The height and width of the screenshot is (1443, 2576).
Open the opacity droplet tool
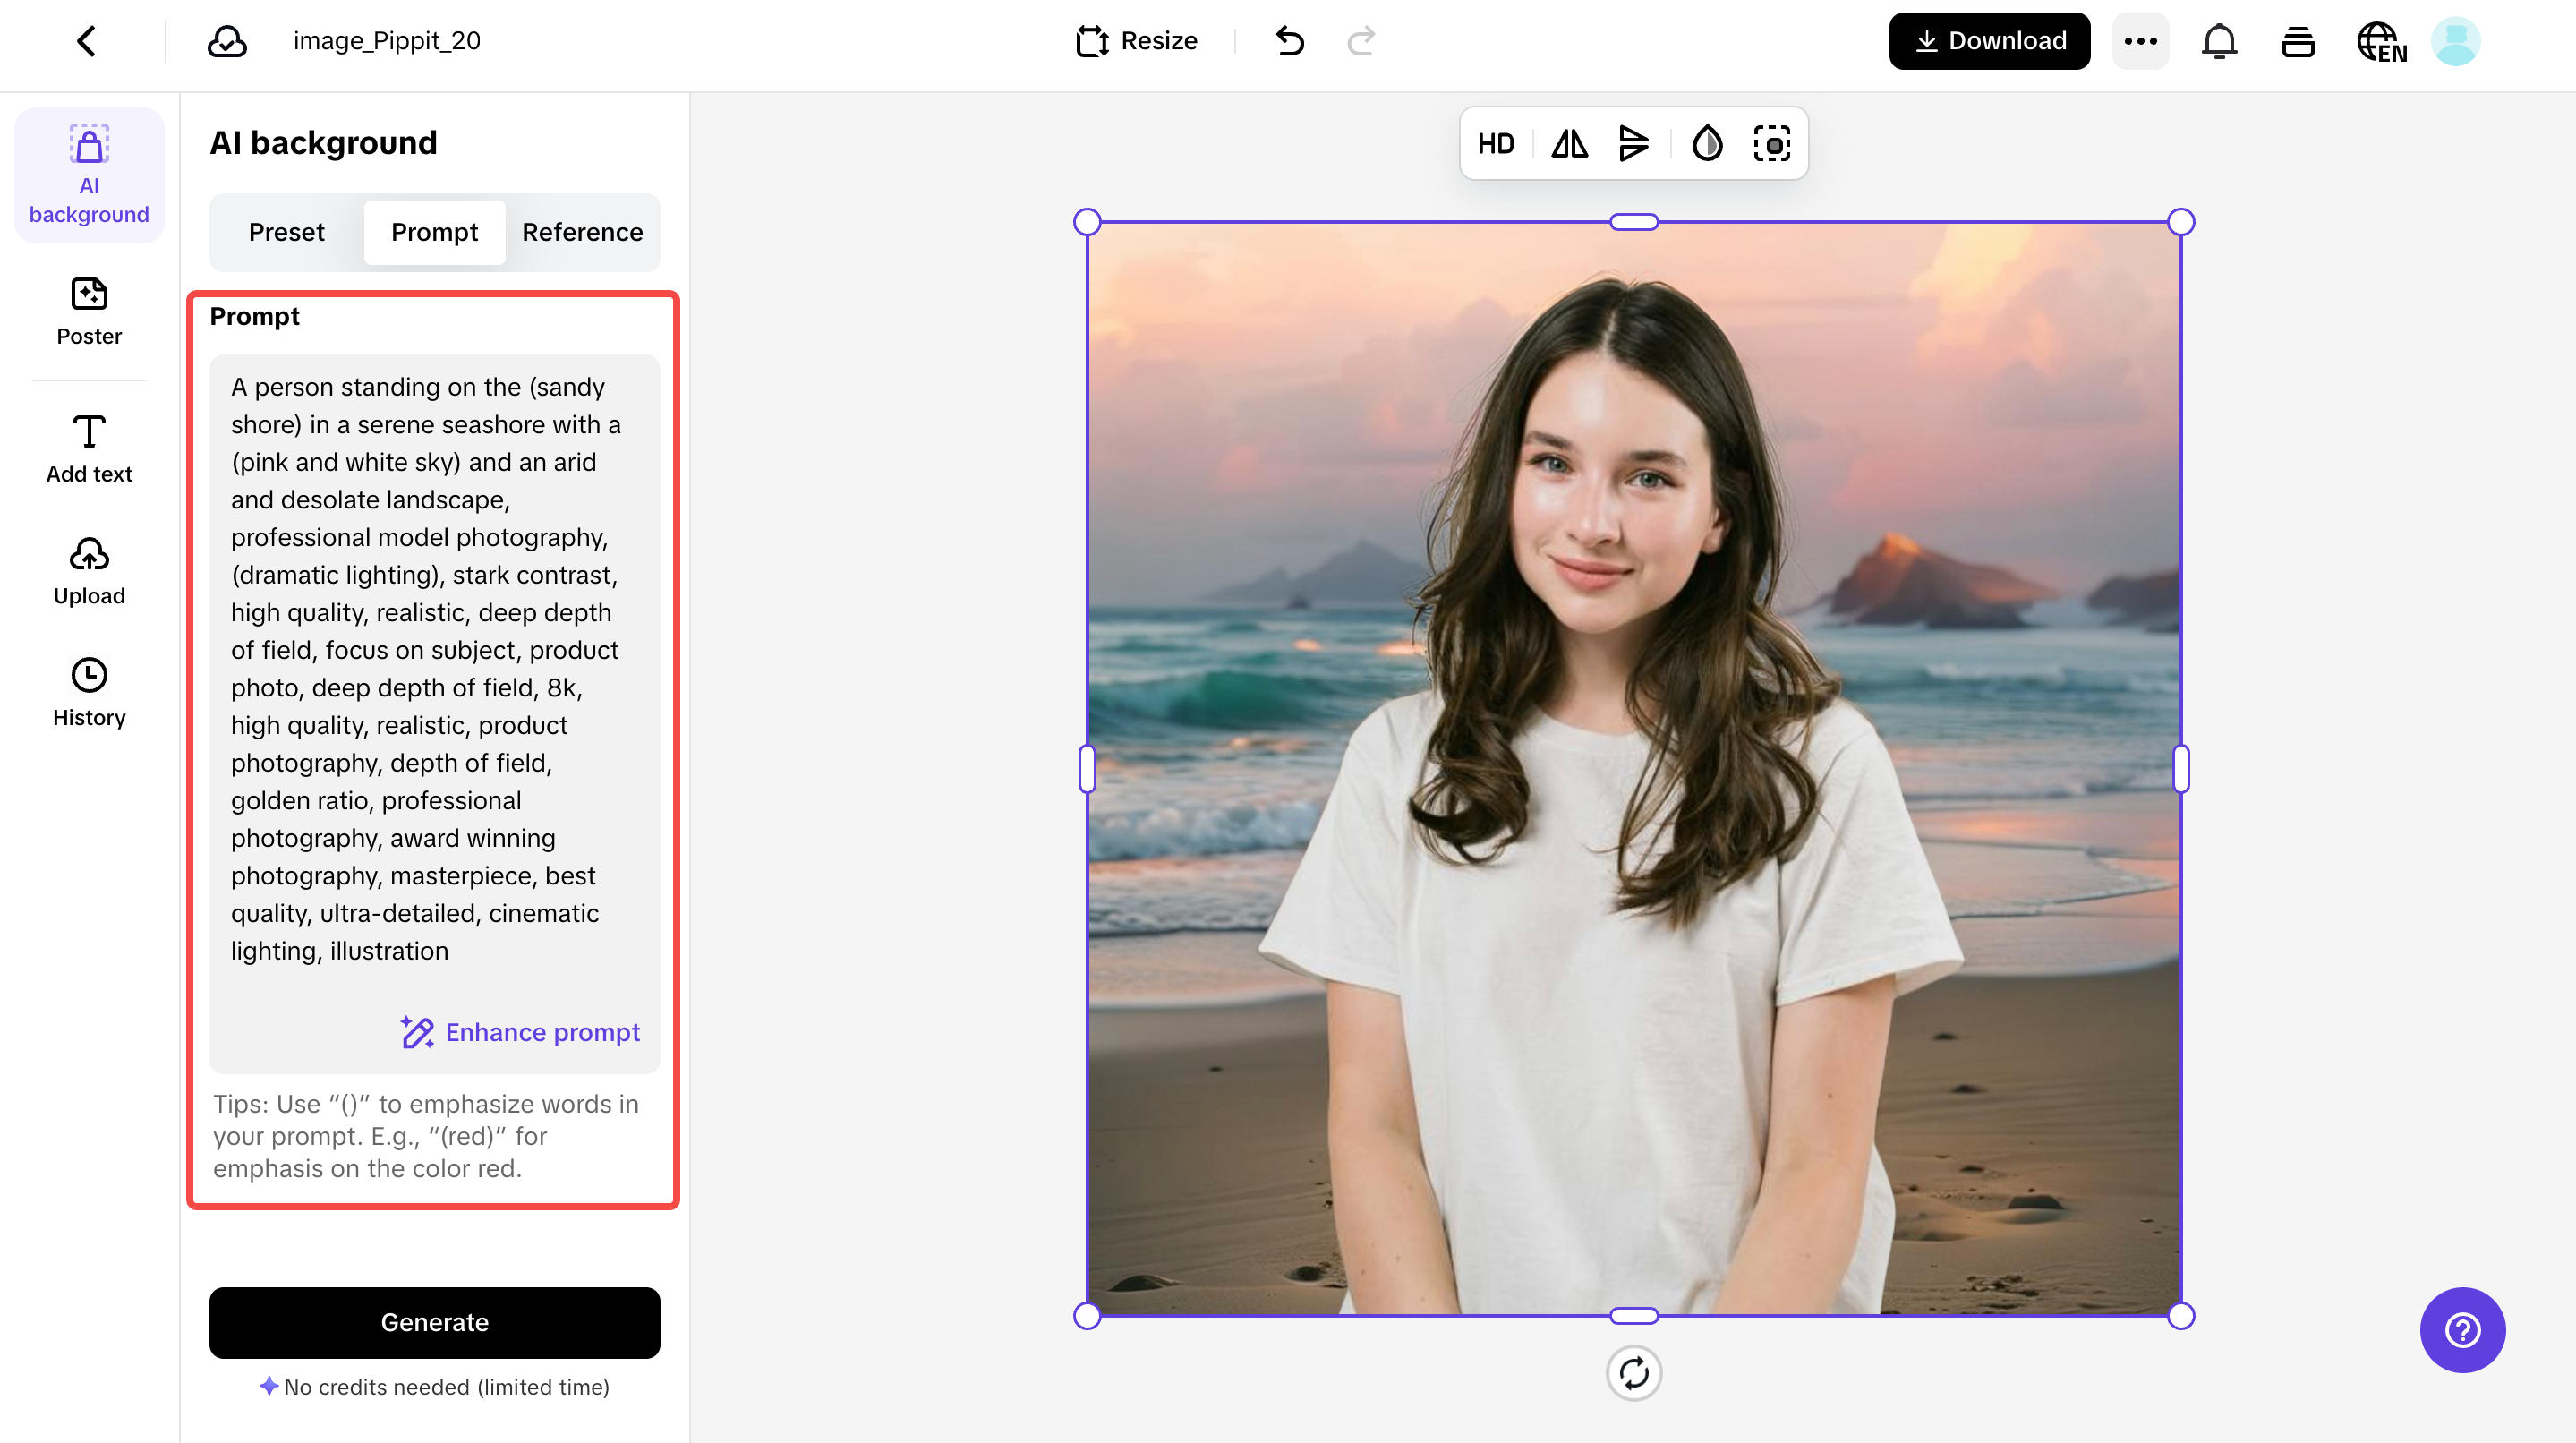pyautogui.click(x=1707, y=144)
